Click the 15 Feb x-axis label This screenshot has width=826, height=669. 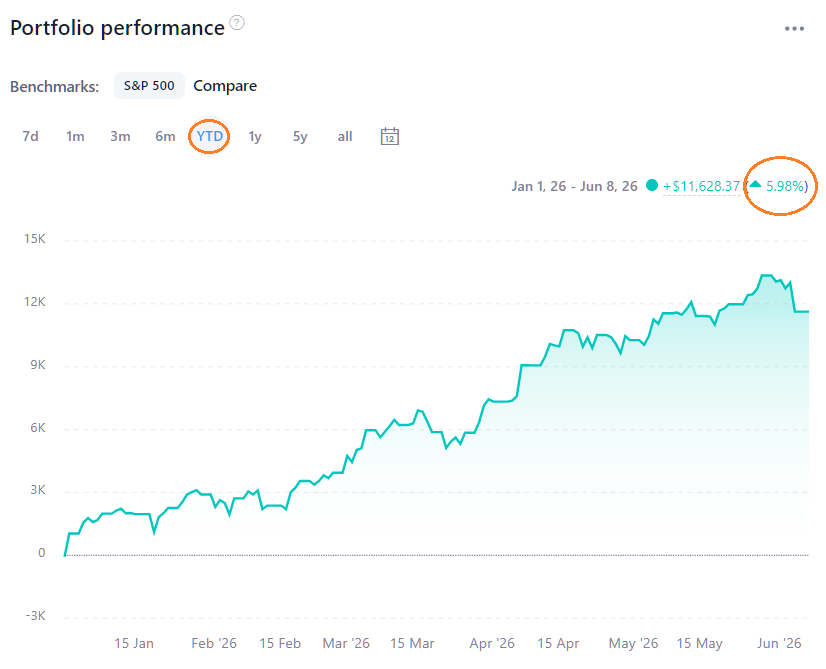coord(280,643)
